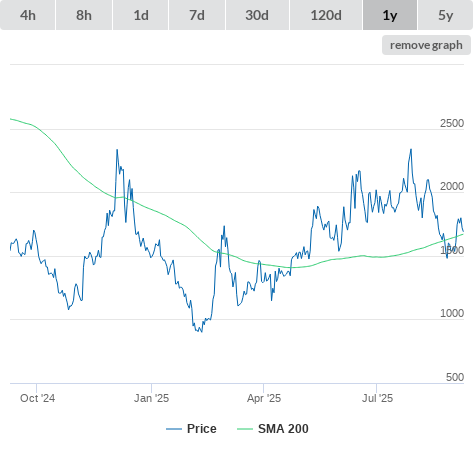Click the remove graph button
Viewport: 474px width, 455px height.
click(x=426, y=45)
